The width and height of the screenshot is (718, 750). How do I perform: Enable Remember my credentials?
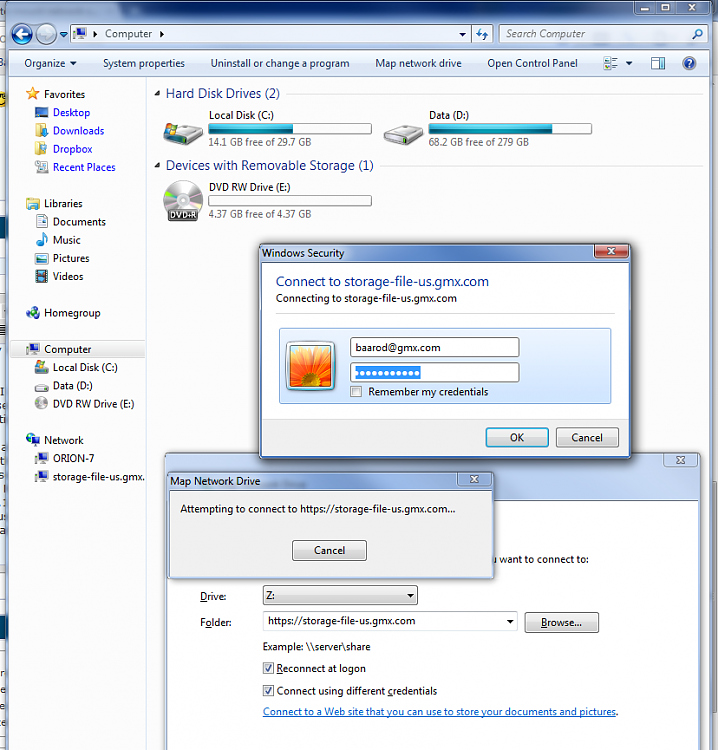click(356, 392)
